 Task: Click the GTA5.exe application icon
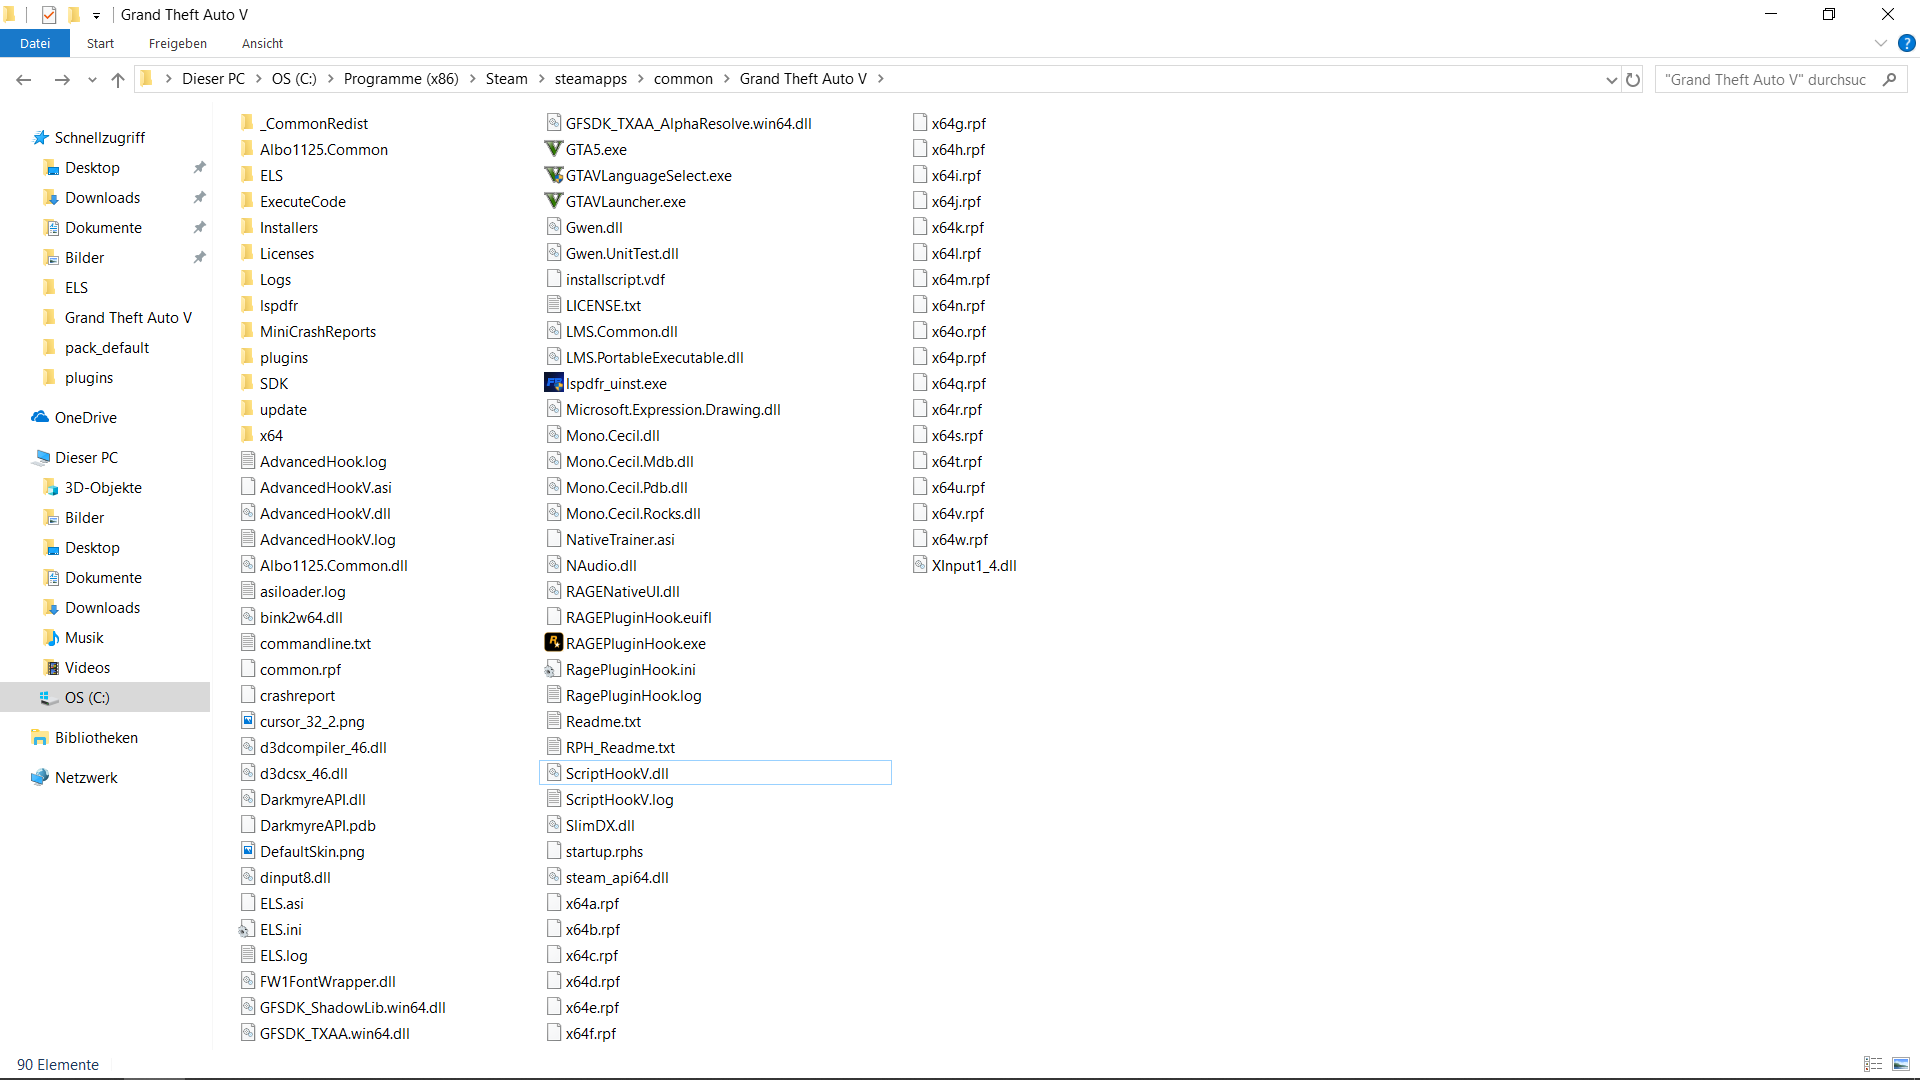click(553, 149)
